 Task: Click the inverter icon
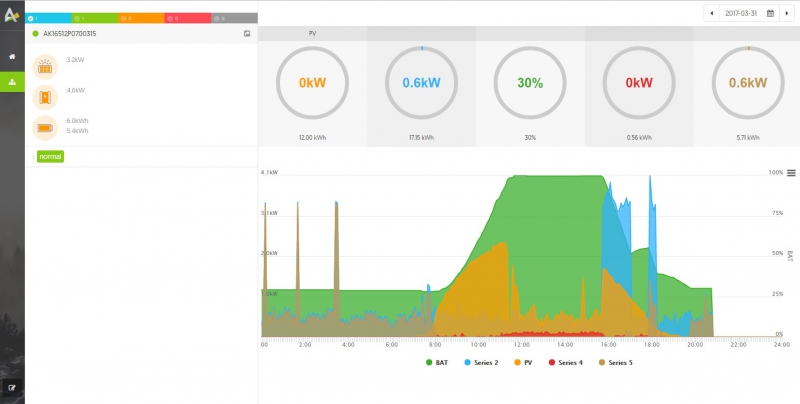click(x=45, y=97)
